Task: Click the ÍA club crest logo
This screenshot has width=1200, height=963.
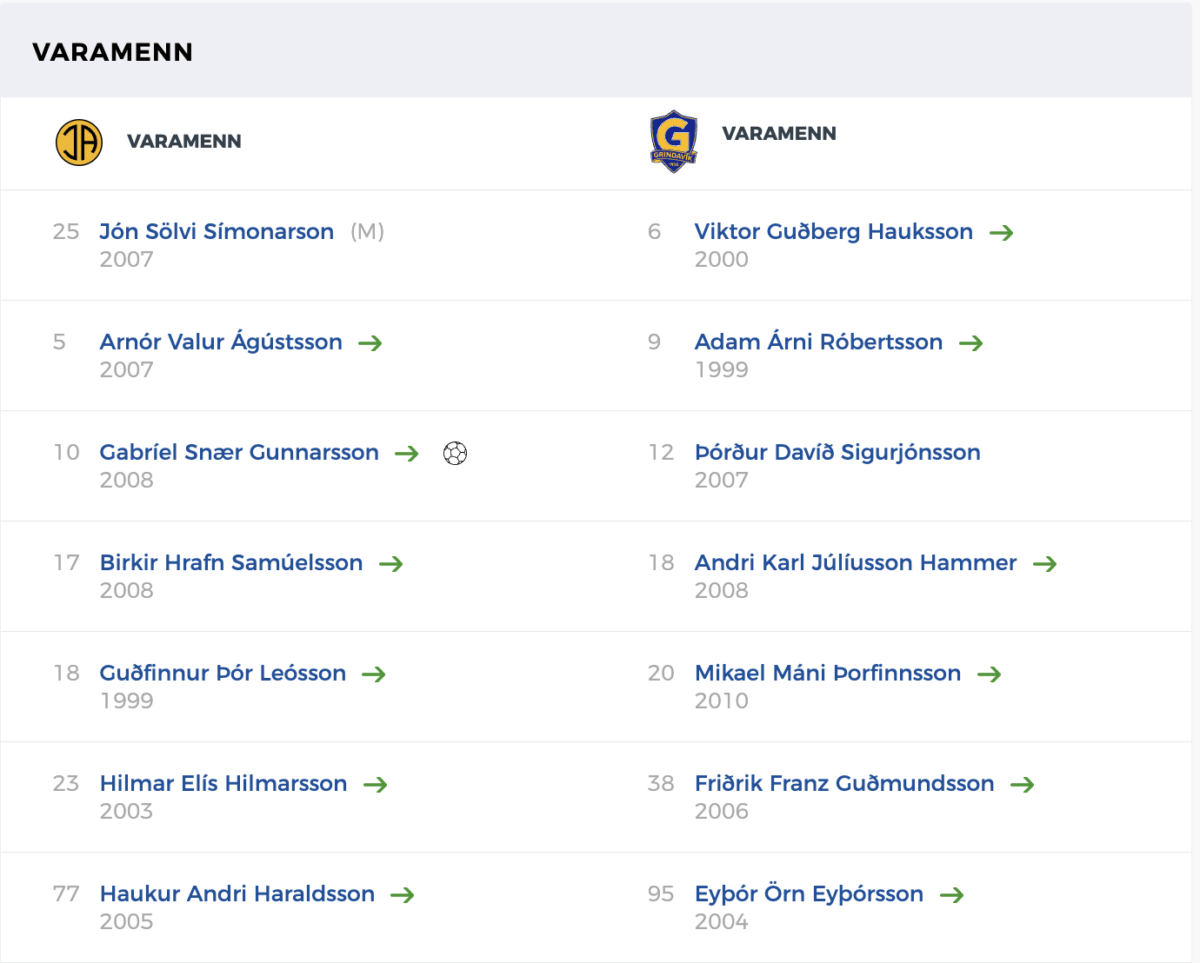Action: pyautogui.click(x=79, y=142)
